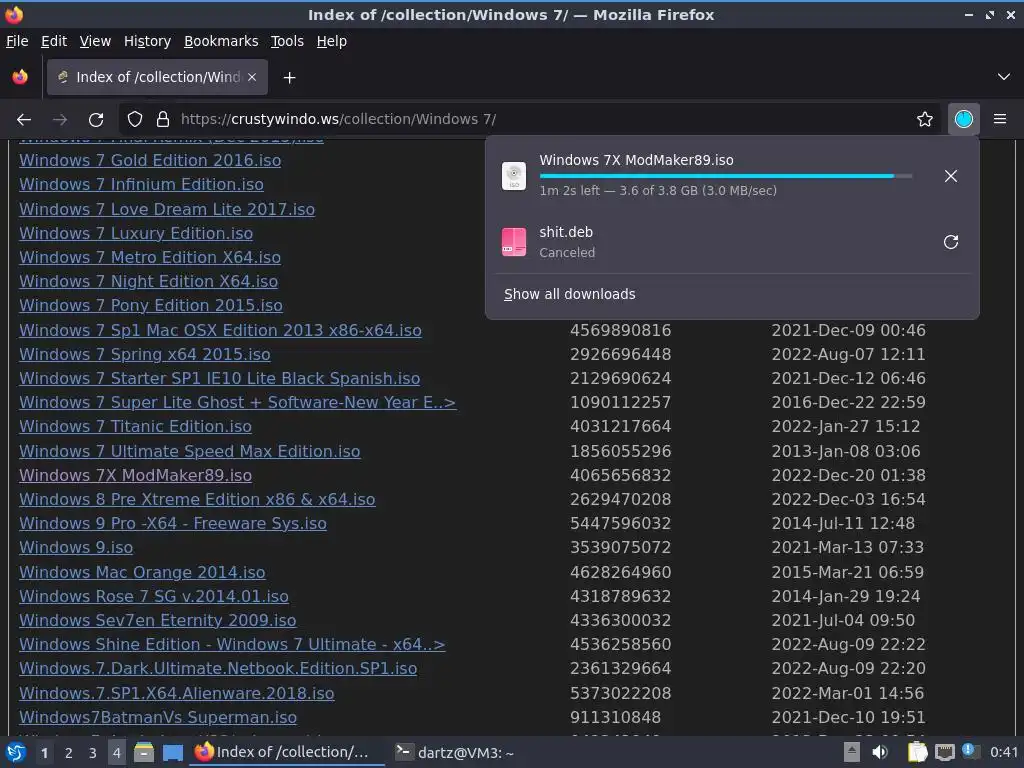Click the ISO download progress bar
Screen dimensions: 1024x768
[726, 176]
